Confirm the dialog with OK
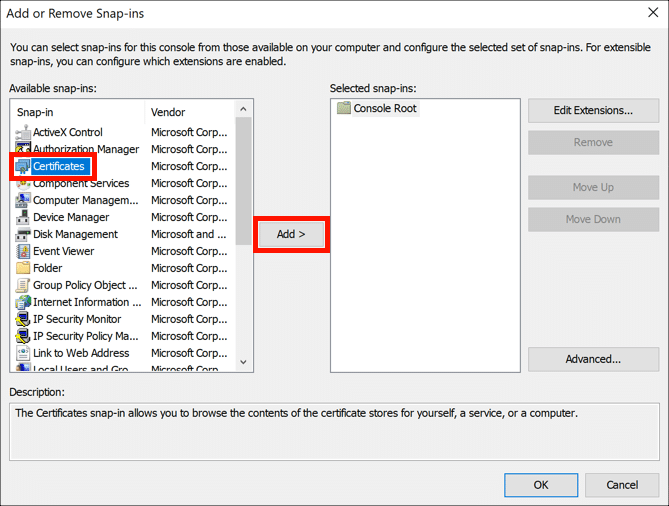 click(541, 485)
